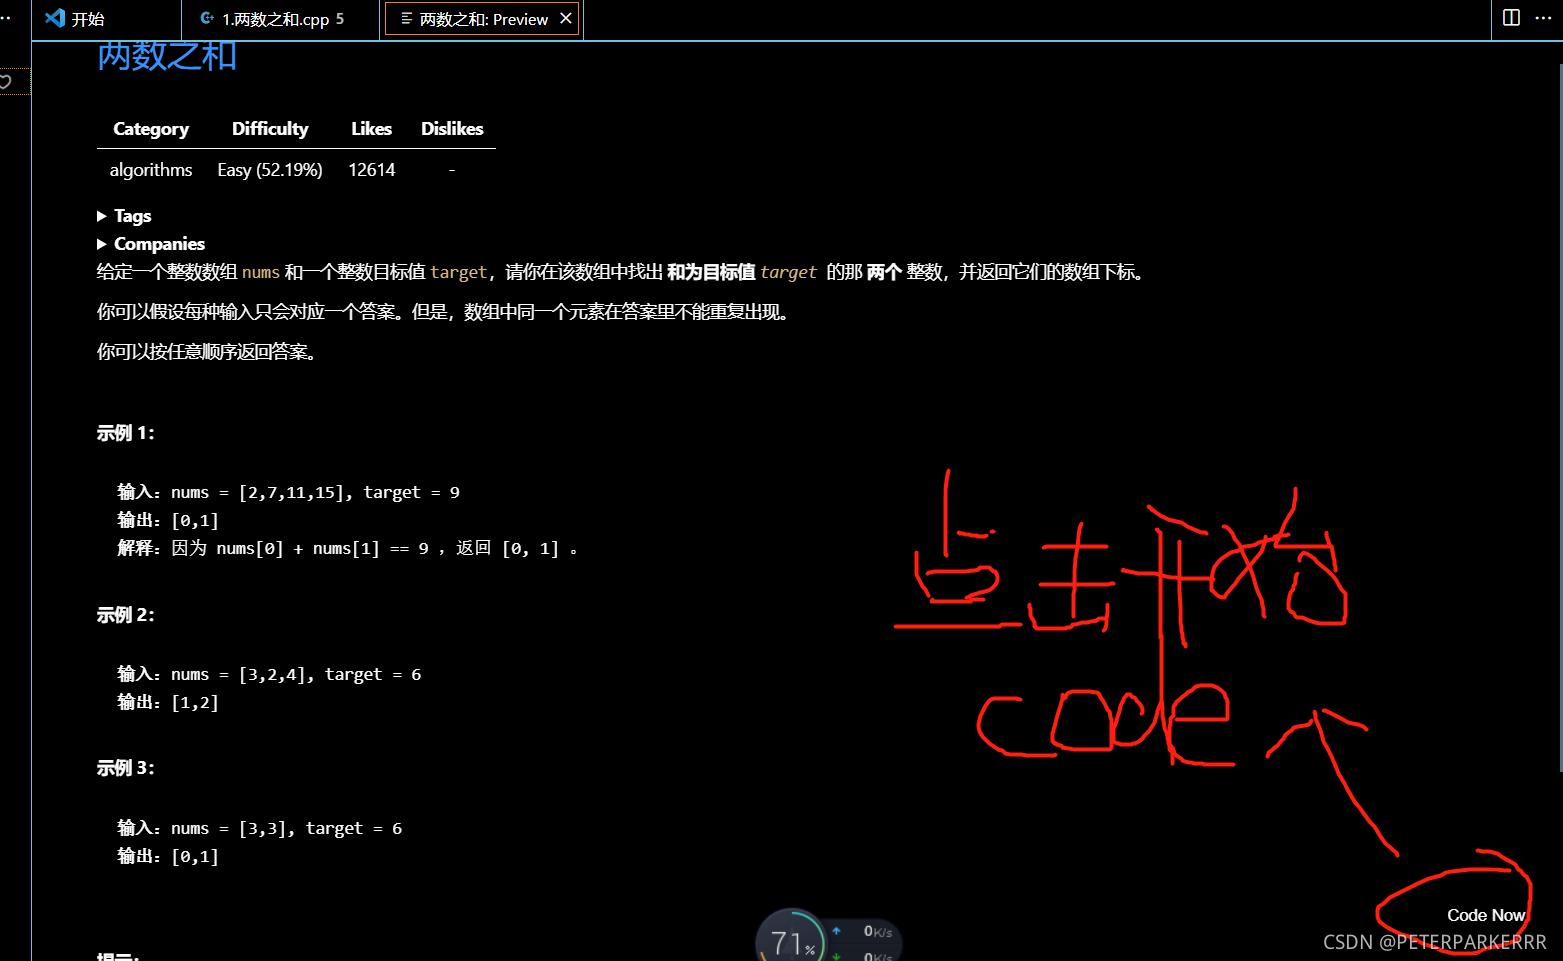Click the heart icon in the left sidebar
Viewport: 1563px width, 961px height.
(x=6, y=82)
